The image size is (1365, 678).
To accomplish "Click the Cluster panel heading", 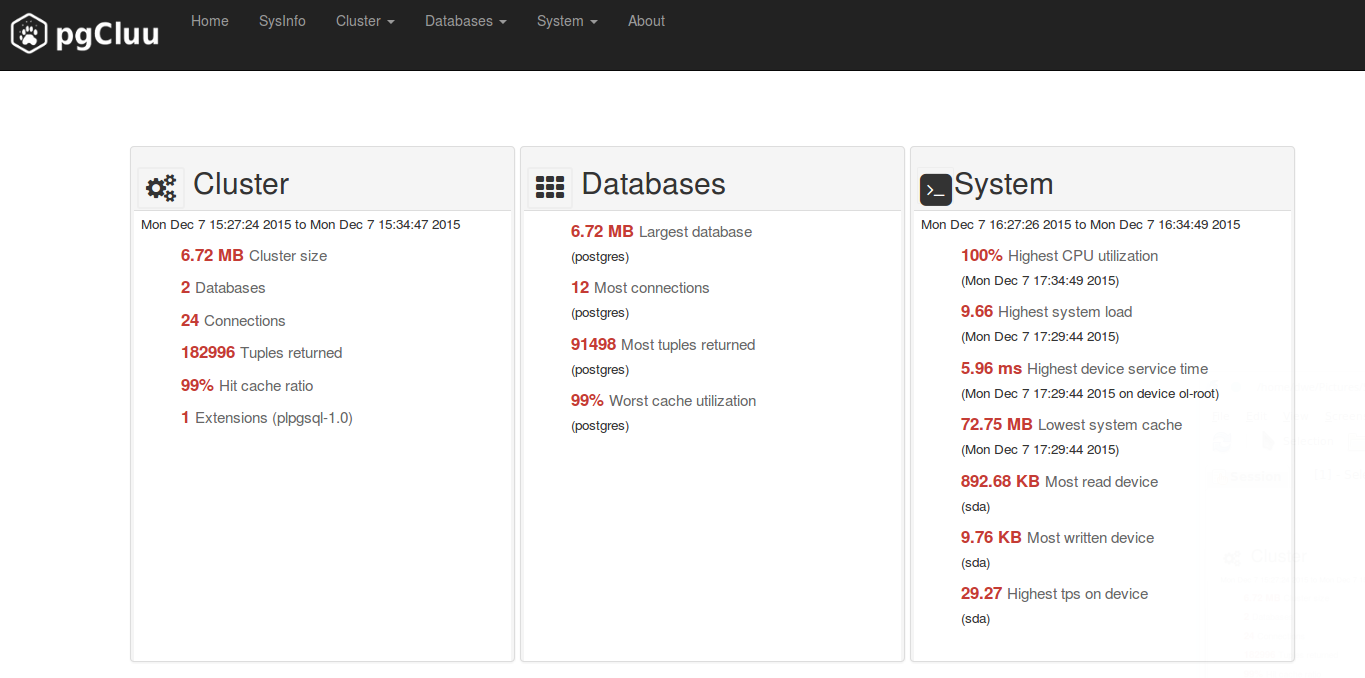I will coord(241,184).
